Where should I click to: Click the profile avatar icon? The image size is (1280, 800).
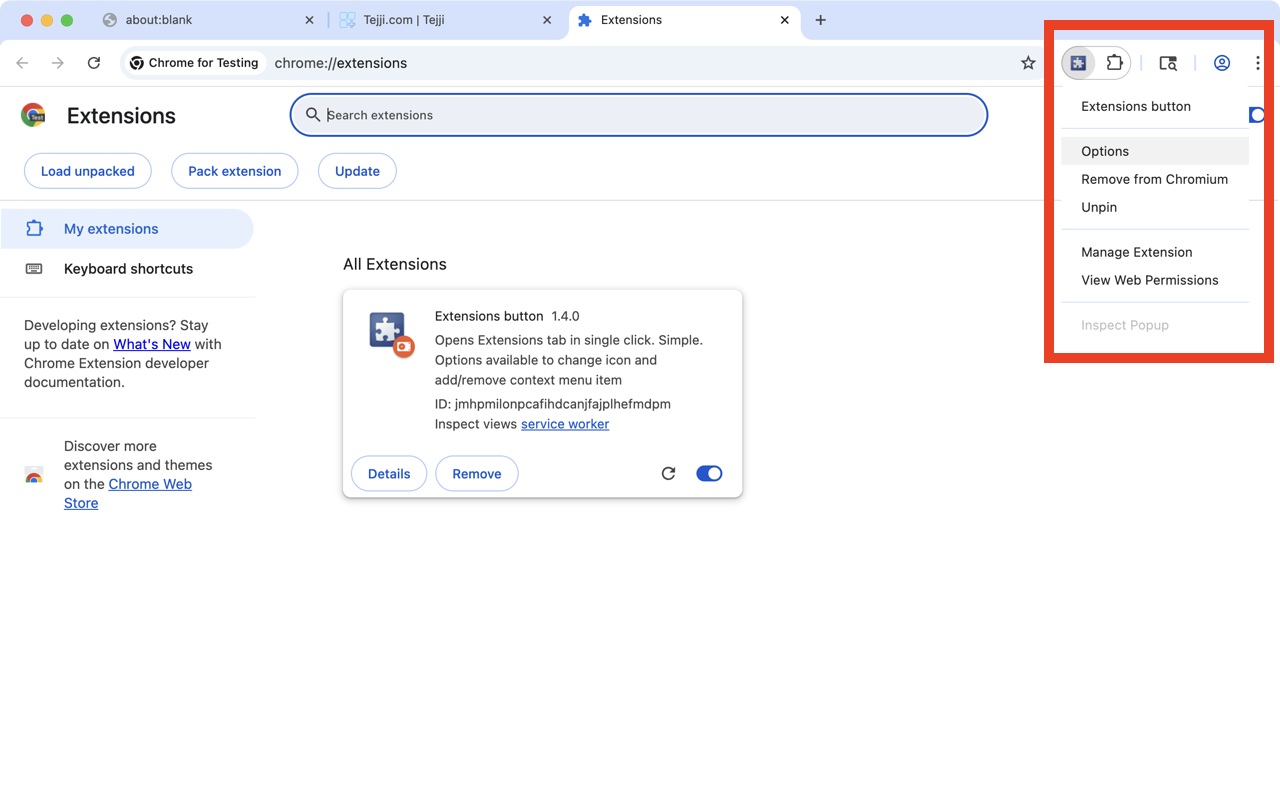[1221, 62]
